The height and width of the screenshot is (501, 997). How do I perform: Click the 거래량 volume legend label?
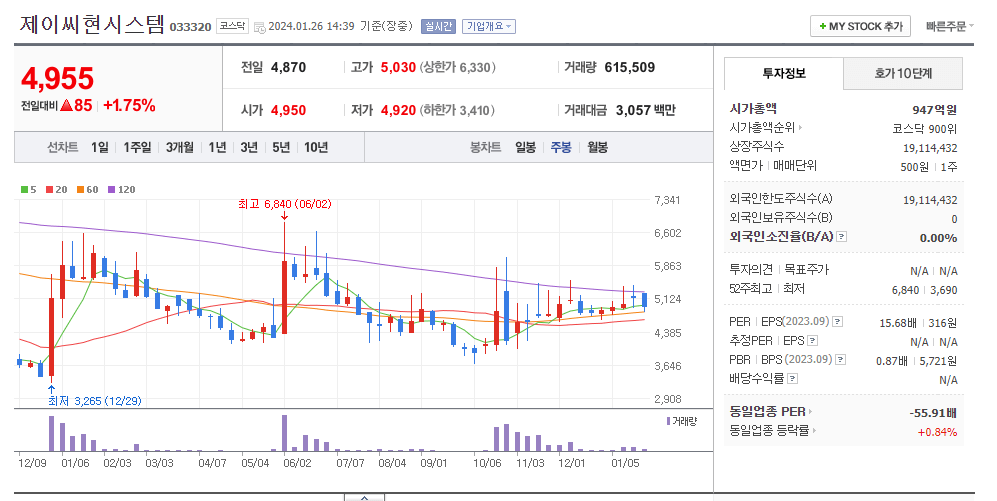682,422
